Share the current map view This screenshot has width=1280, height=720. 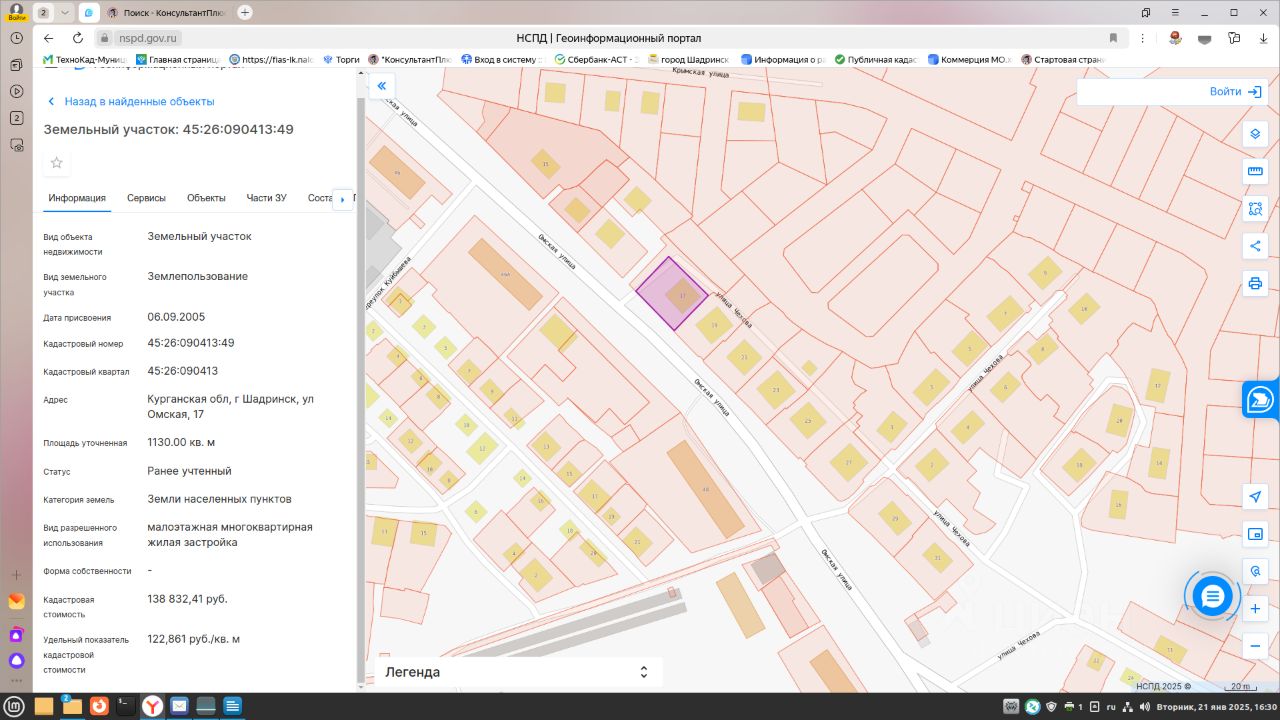point(1255,246)
